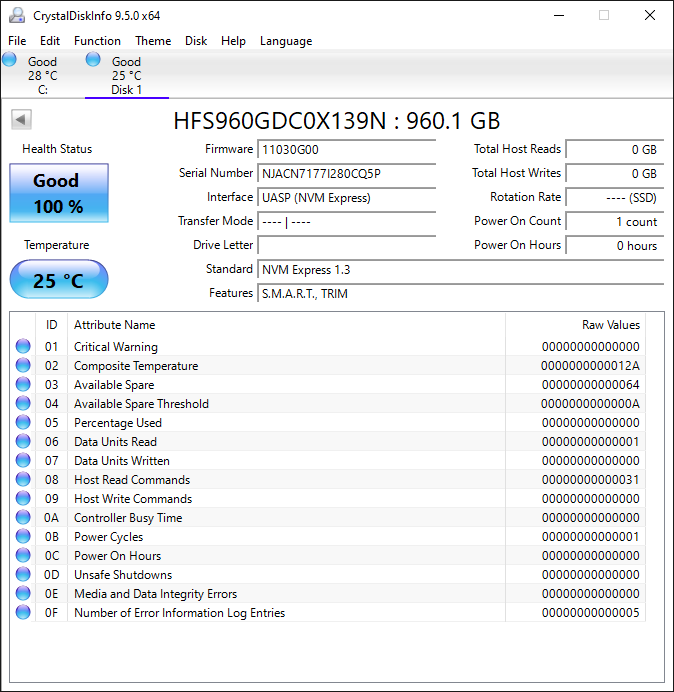
Task: Click status orb for Media and Data Integrity Errors
Action: pos(23,593)
